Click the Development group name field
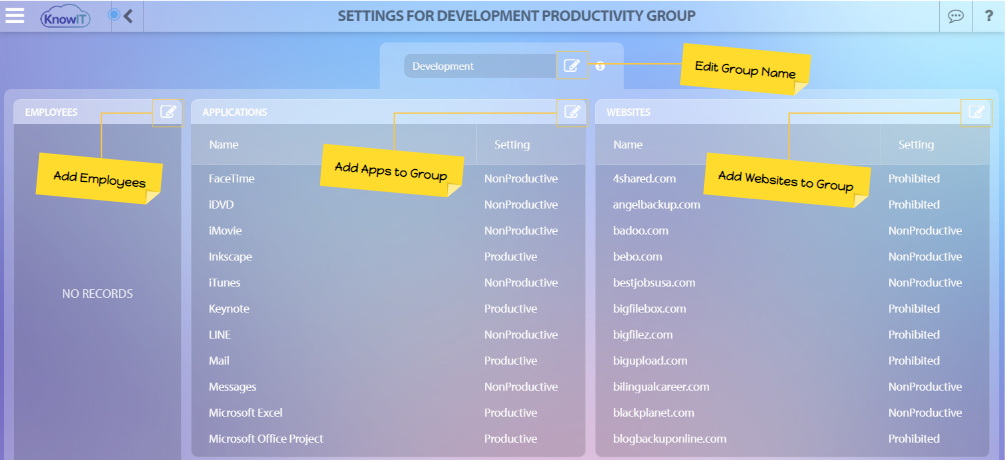The height and width of the screenshot is (460, 1007). click(x=480, y=66)
